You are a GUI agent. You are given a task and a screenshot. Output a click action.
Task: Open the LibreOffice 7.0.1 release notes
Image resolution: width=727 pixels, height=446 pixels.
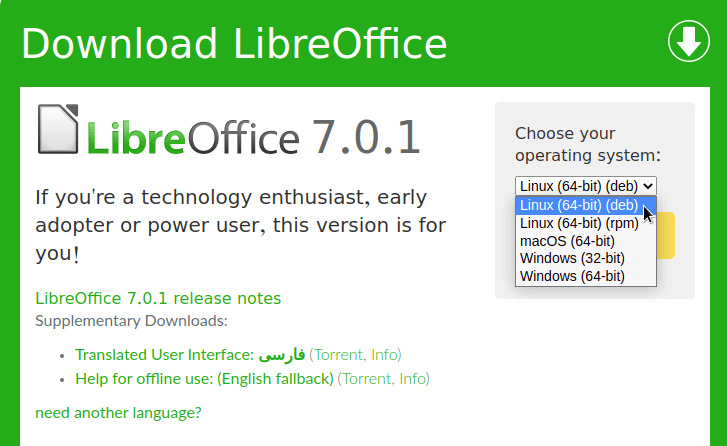tap(158, 298)
